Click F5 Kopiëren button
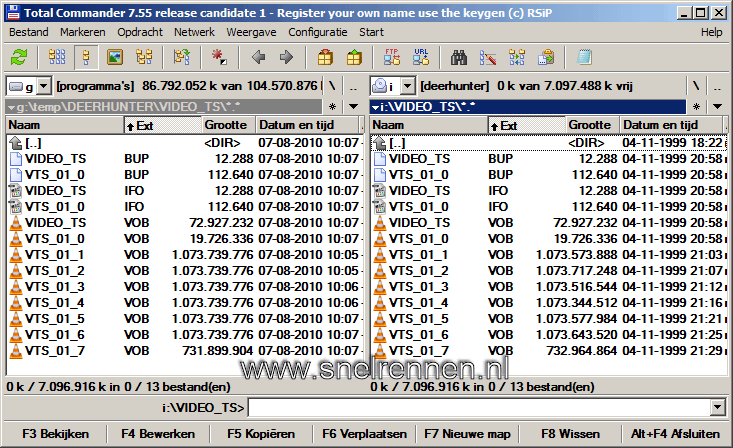 (x=261, y=434)
